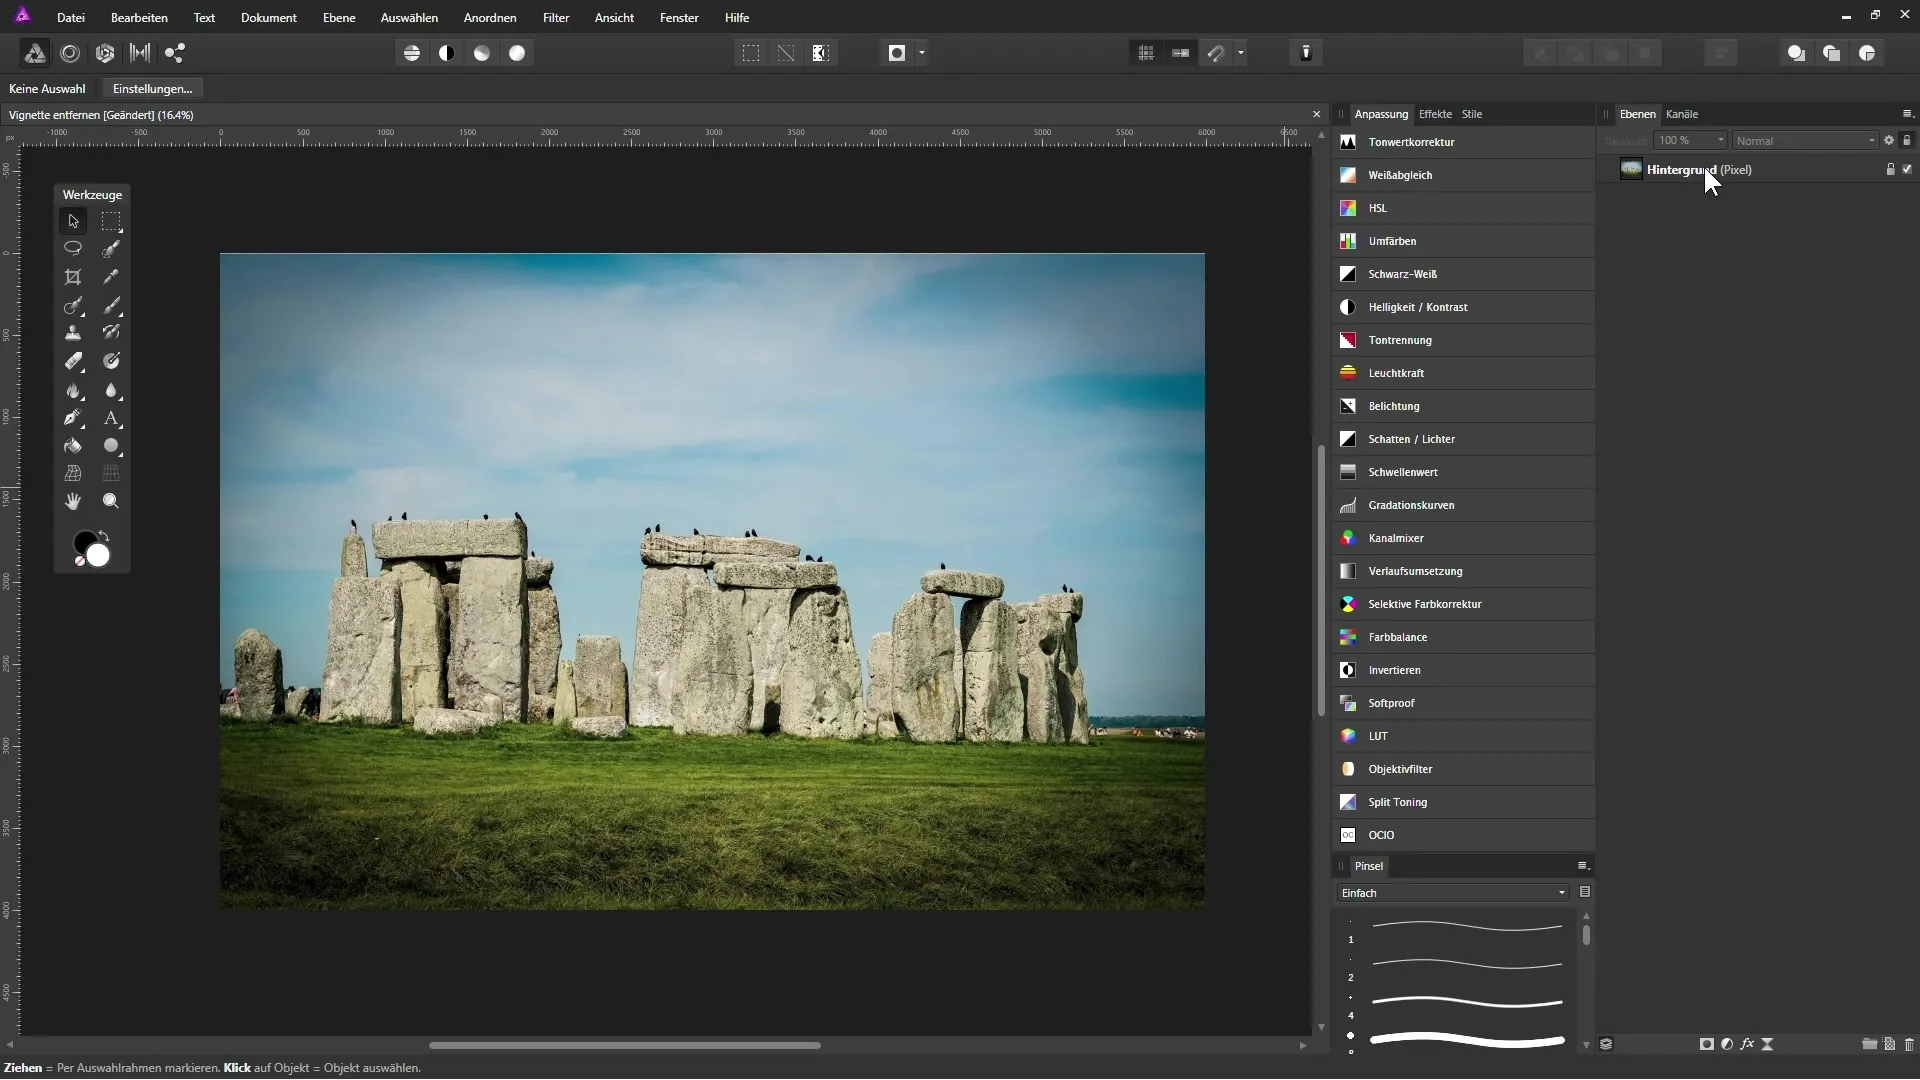Select the clone stamp tool
Viewport: 1920px width, 1080px height.
(x=73, y=333)
